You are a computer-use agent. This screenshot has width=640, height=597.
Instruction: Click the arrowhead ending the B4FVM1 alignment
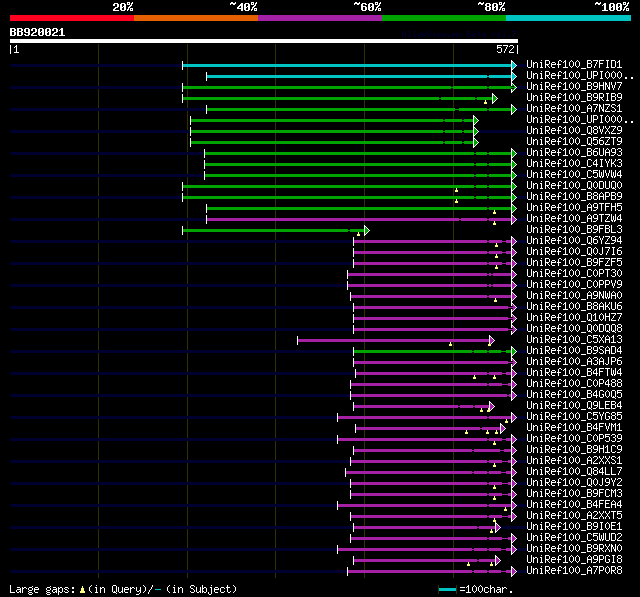click(503, 428)
